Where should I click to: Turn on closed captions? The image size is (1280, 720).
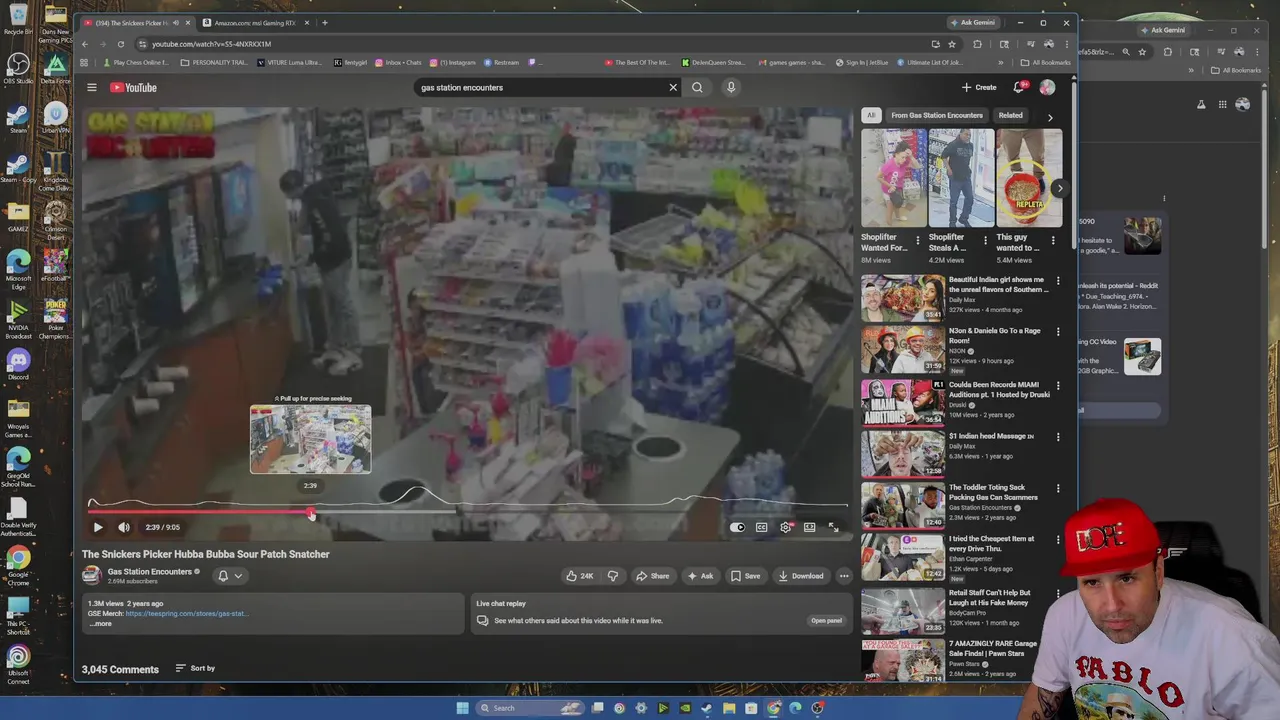click(761, 527)
